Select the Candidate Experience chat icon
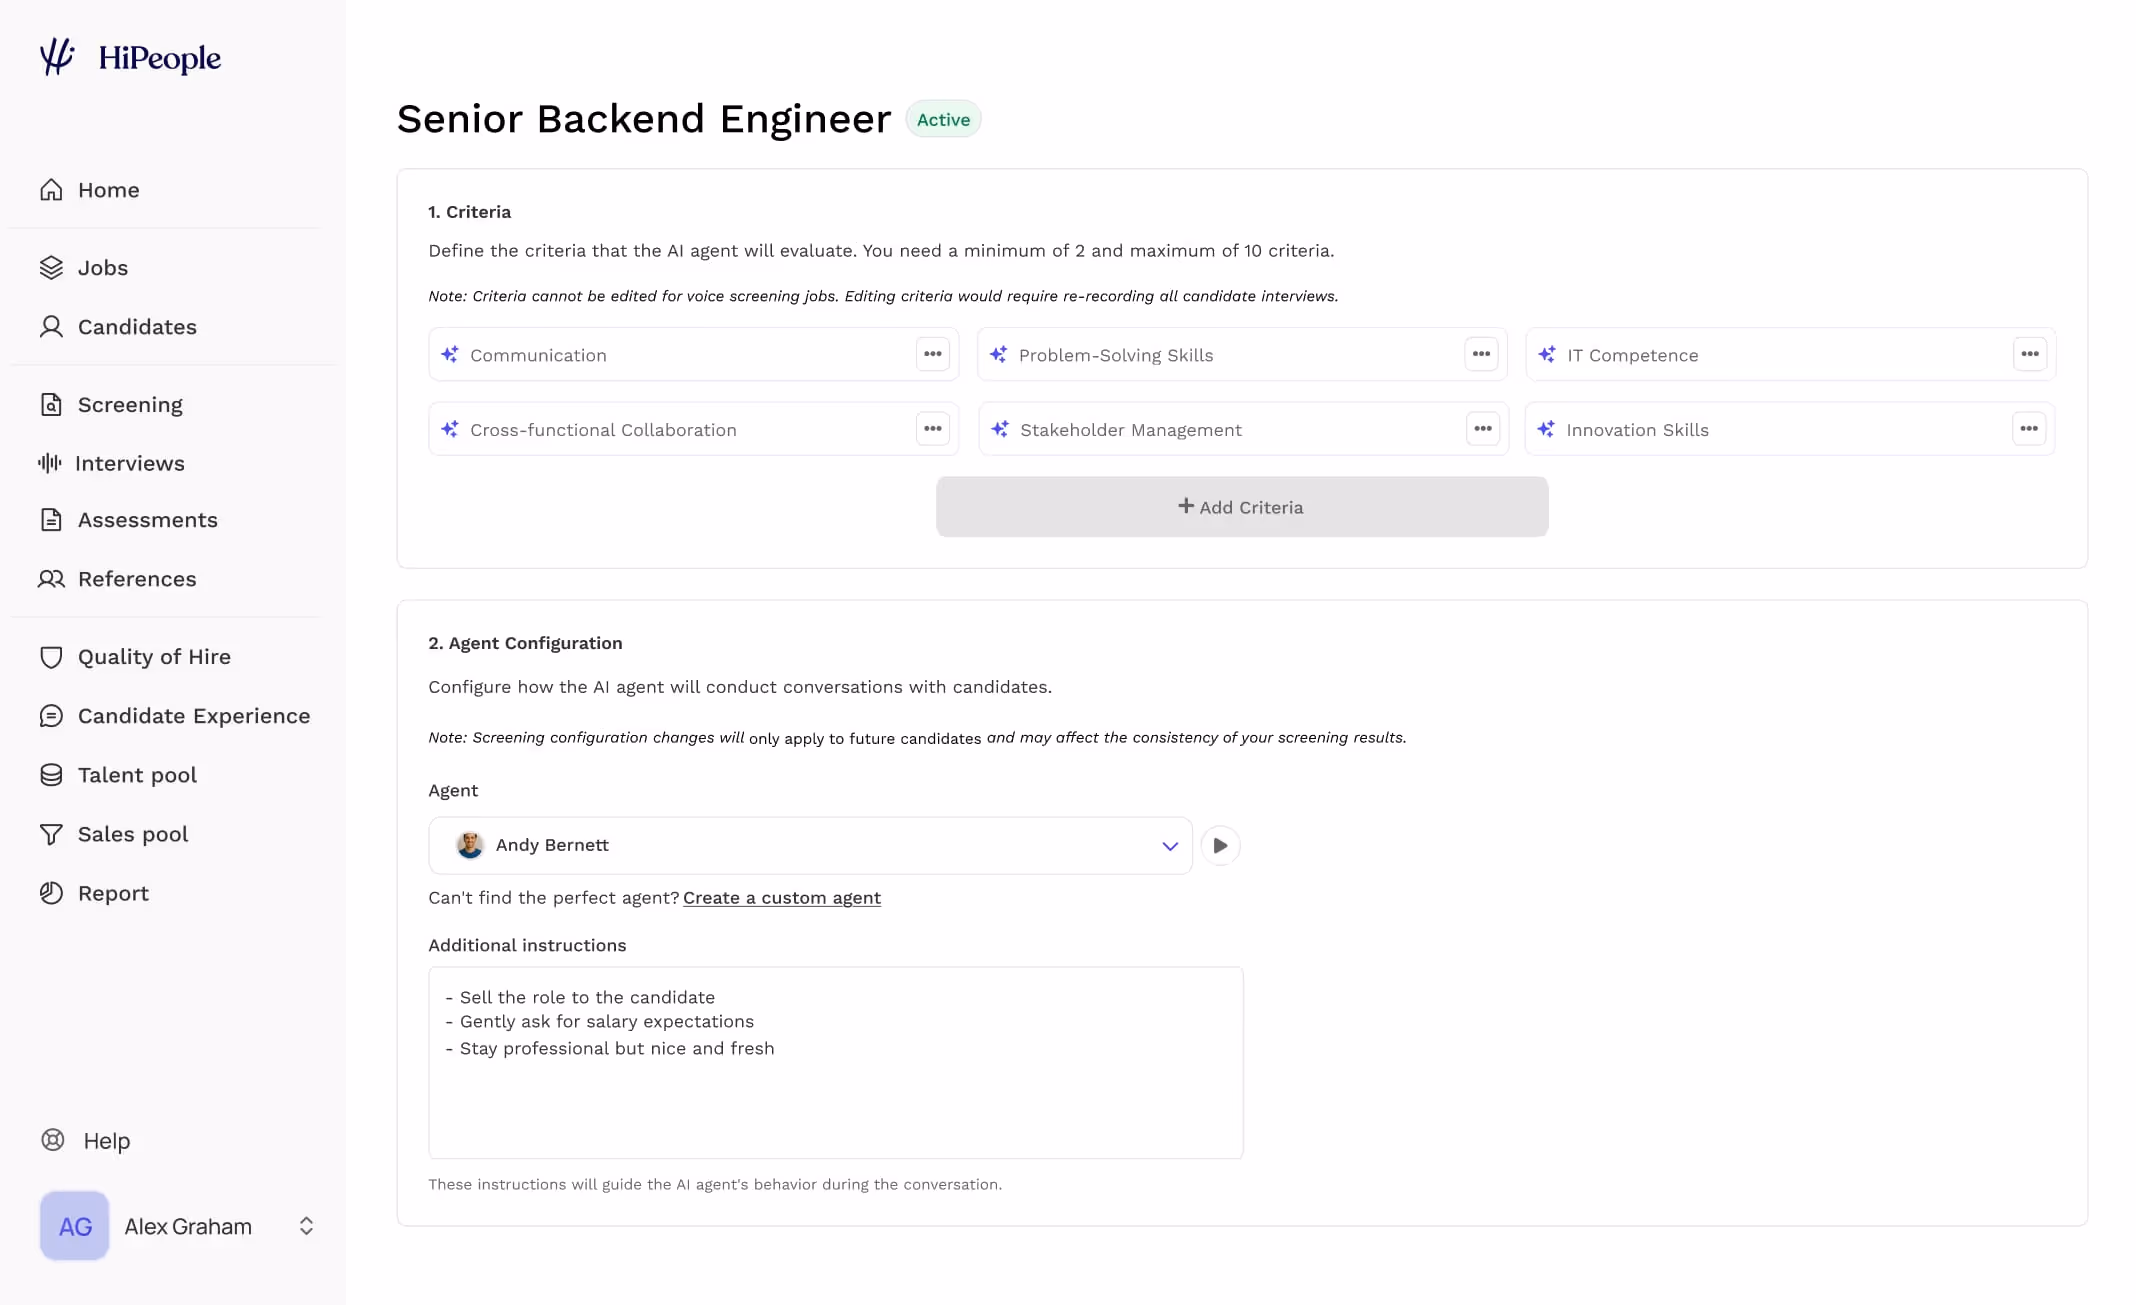 pos(51,715)
